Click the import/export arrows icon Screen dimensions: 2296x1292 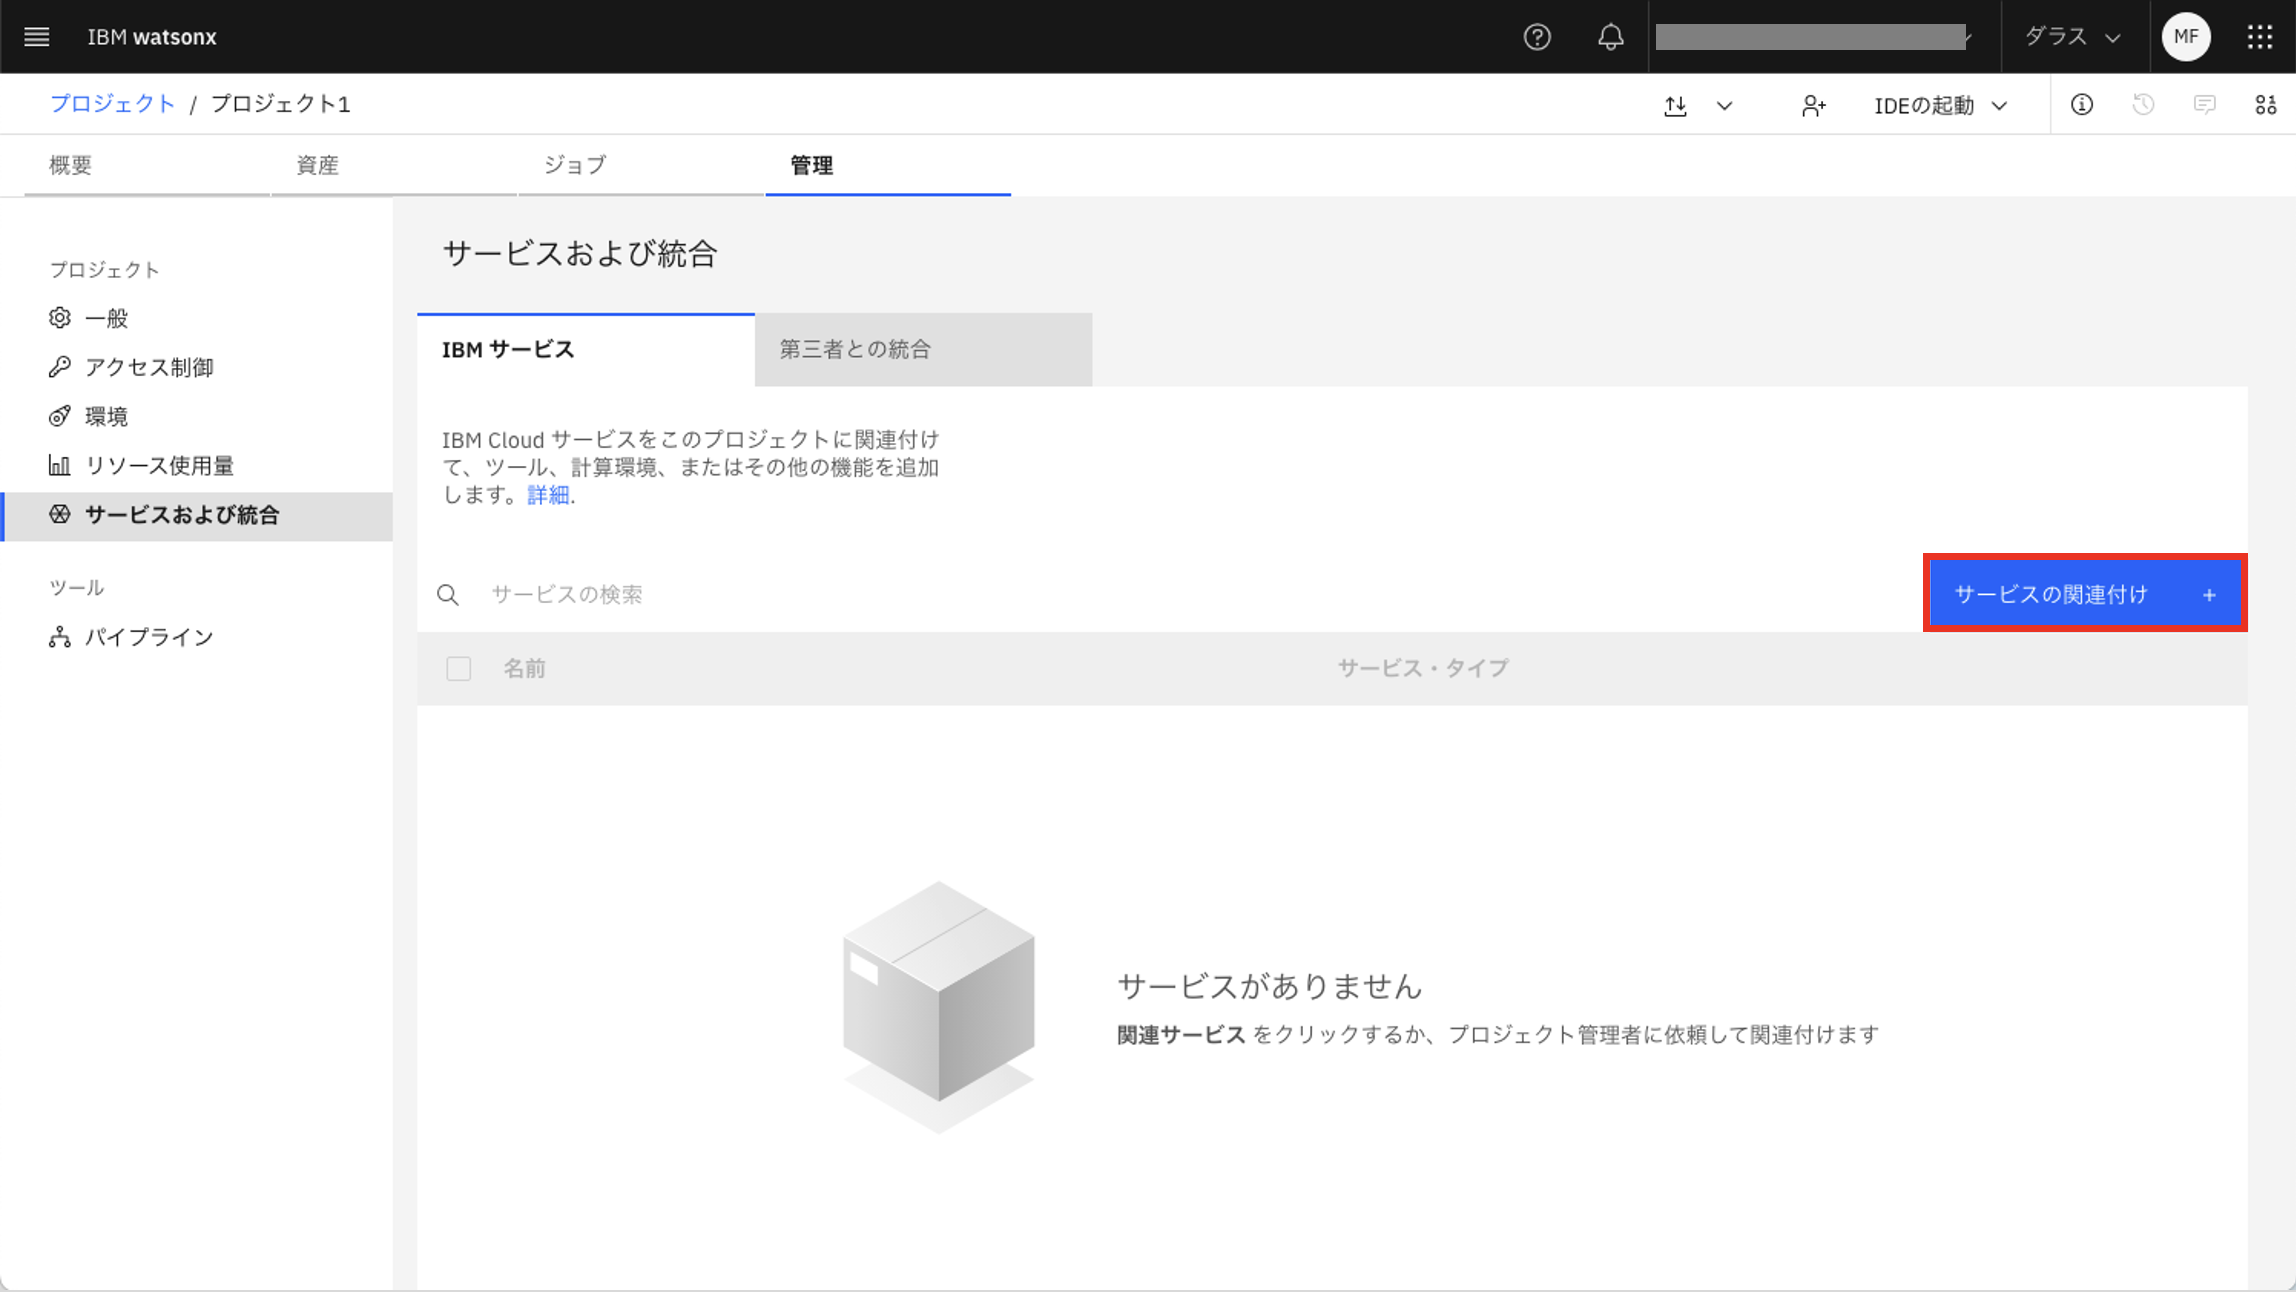pyautogui.click(x=1676, y=105)
